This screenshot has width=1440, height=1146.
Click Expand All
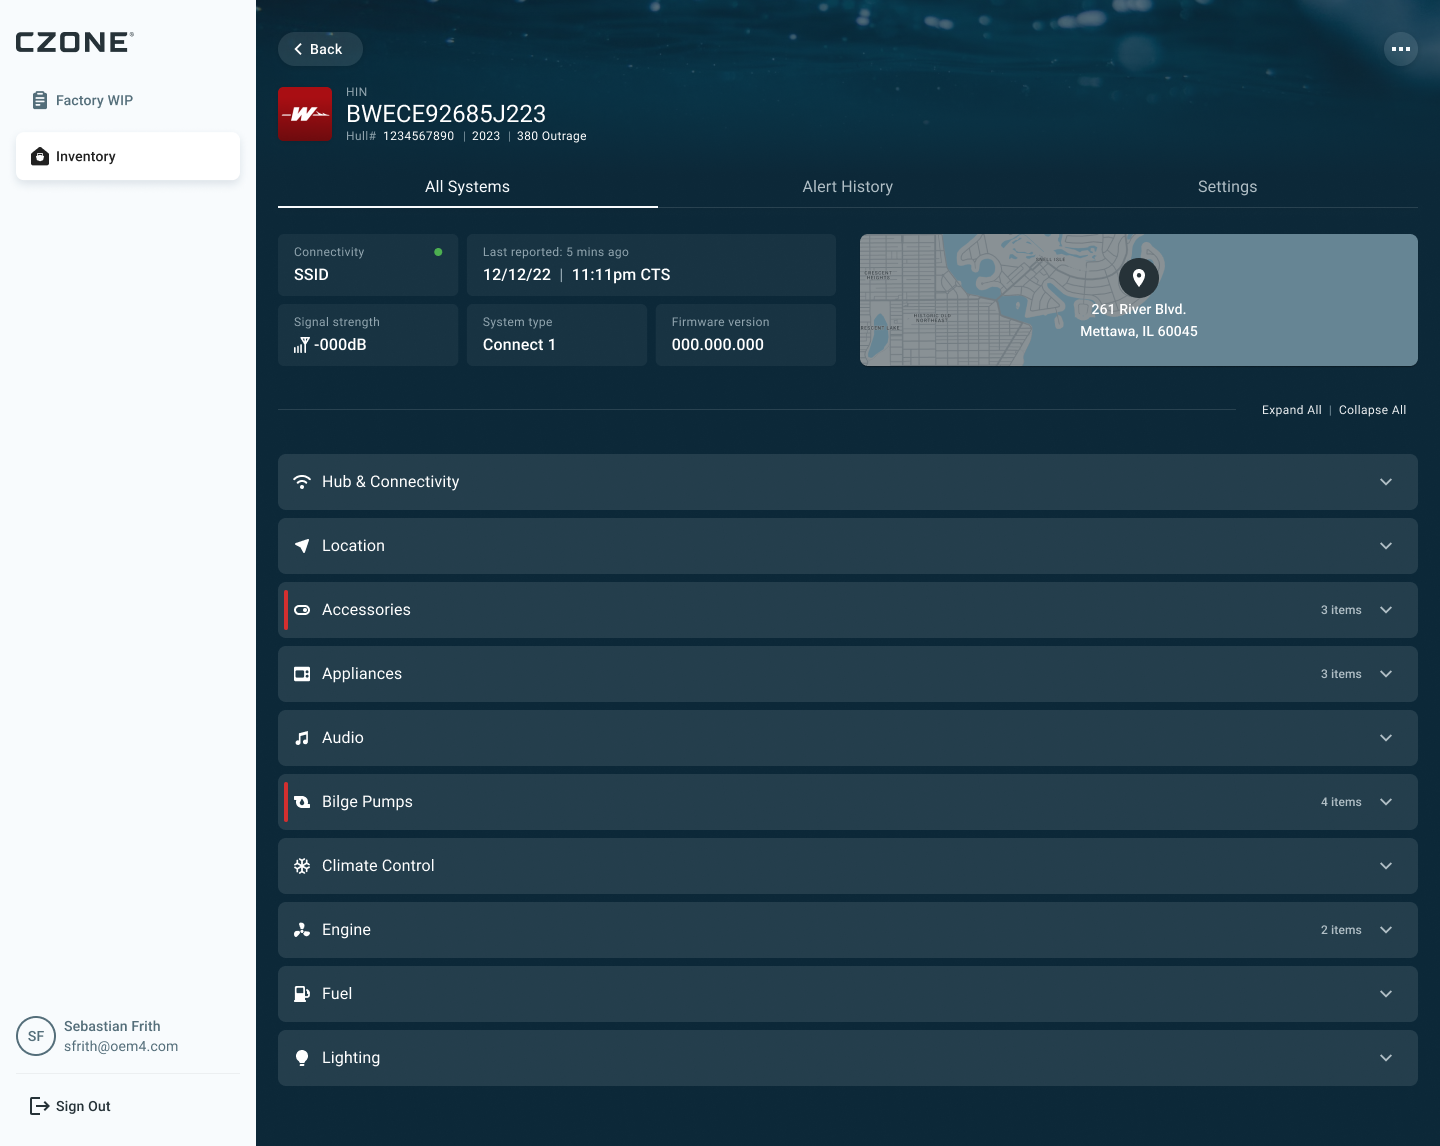pyautogui.click(x=1292, y=410)
